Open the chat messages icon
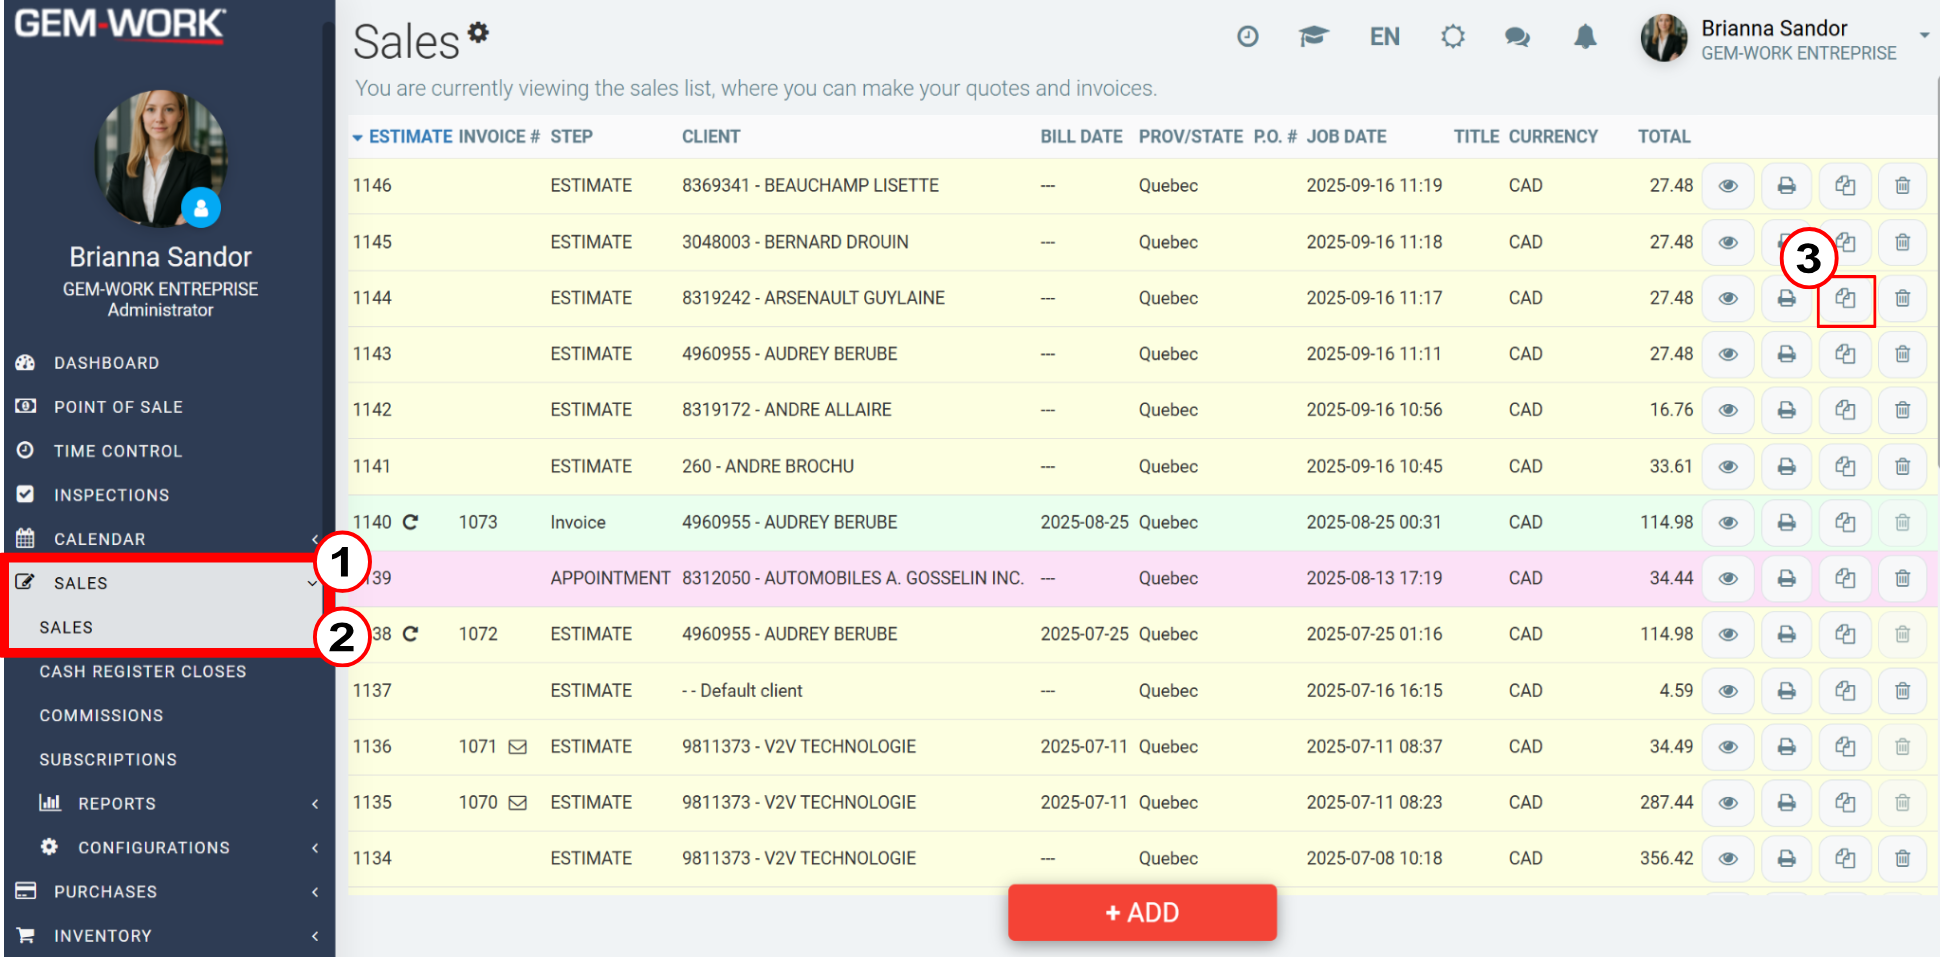Image resolution: width=1940 pixels, height=957 pixels. [x=1517, y=37]
